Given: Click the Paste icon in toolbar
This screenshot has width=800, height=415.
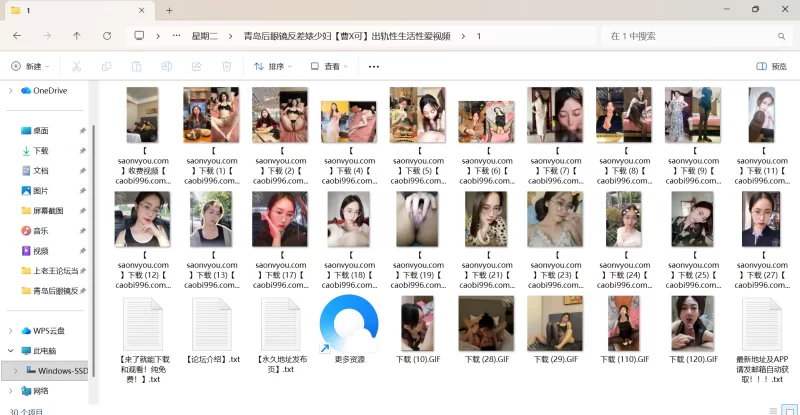Looking at the screenshot, I should pos(136,67).
